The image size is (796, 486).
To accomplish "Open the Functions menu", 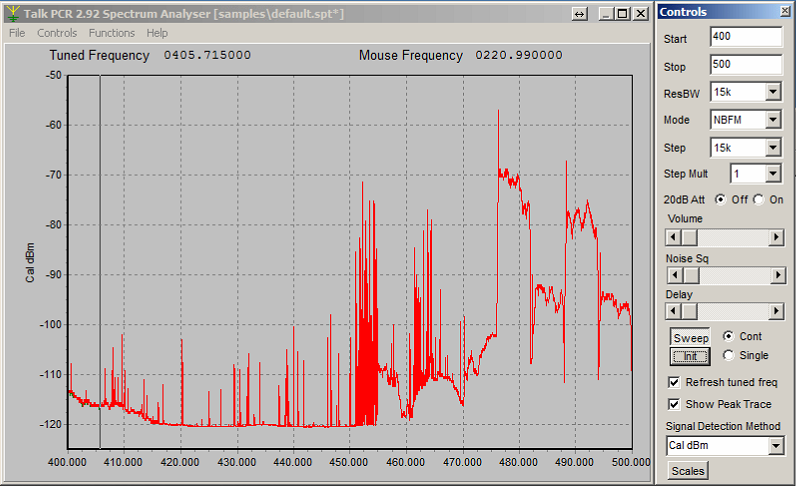I will (x=112, y=33).
